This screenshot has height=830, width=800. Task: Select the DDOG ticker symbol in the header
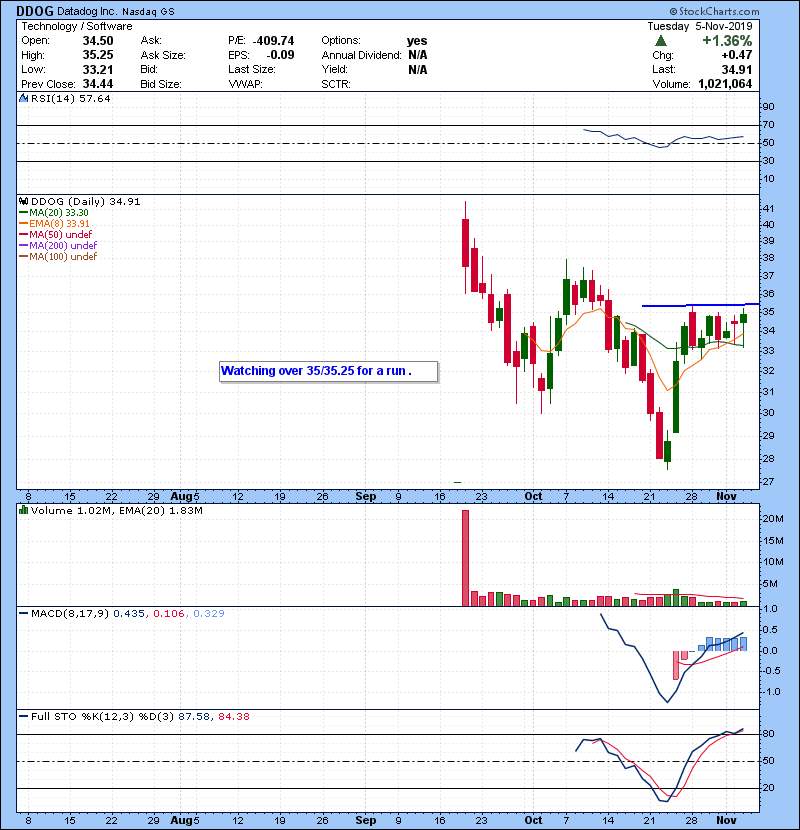pyautogui.click(x=35, y=11)
